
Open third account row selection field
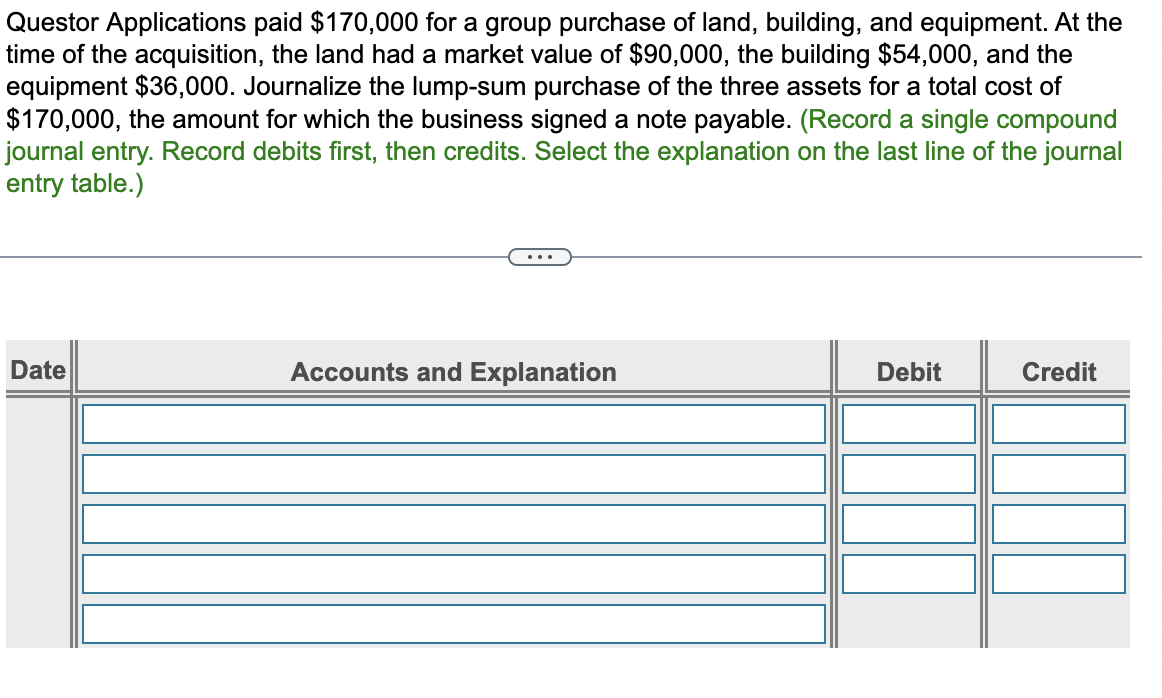coord(453,523)
